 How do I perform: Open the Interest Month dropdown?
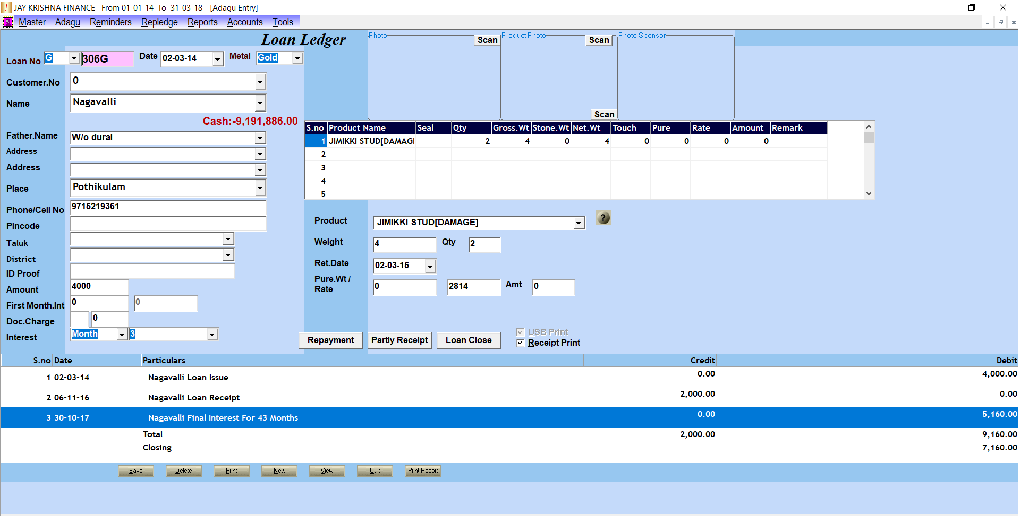click(122, 334)
